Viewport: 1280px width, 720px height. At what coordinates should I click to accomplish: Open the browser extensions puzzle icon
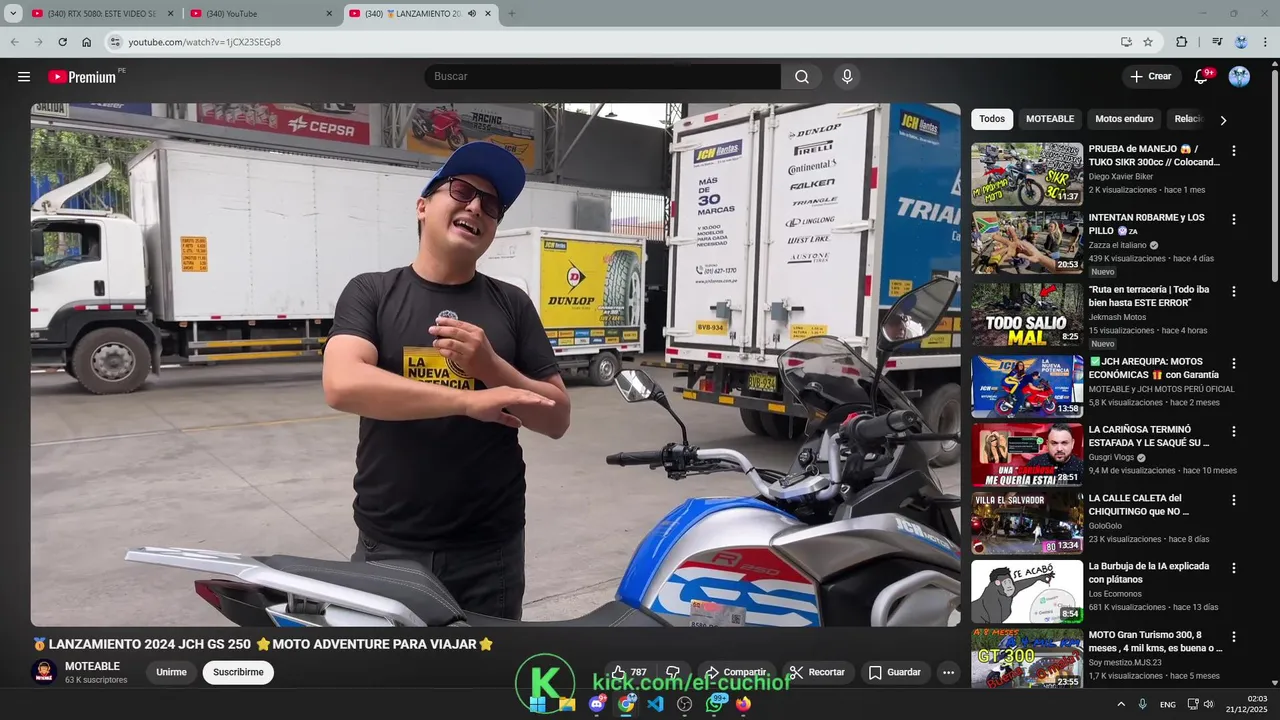[1182, 42]
